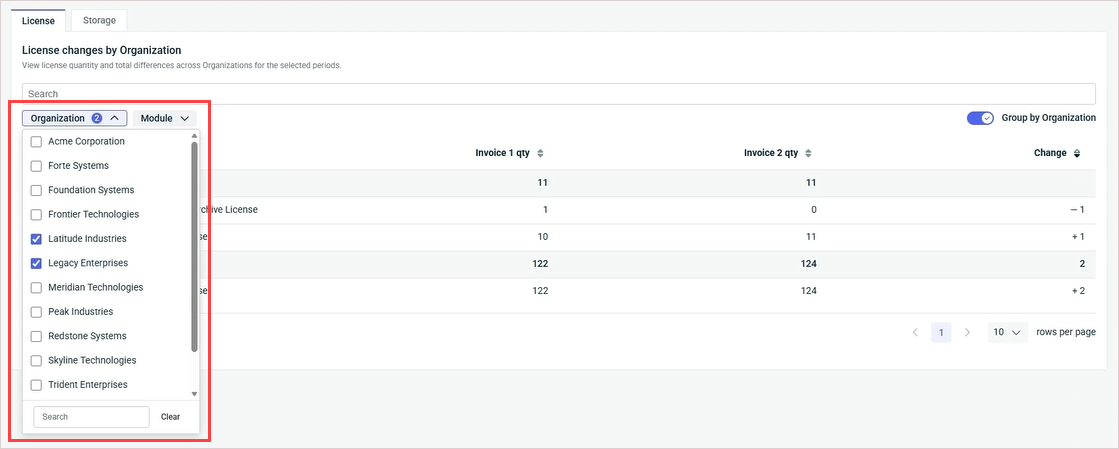Sort by Invoice 1 qty column icon
1119x449 pixels.
541,153
